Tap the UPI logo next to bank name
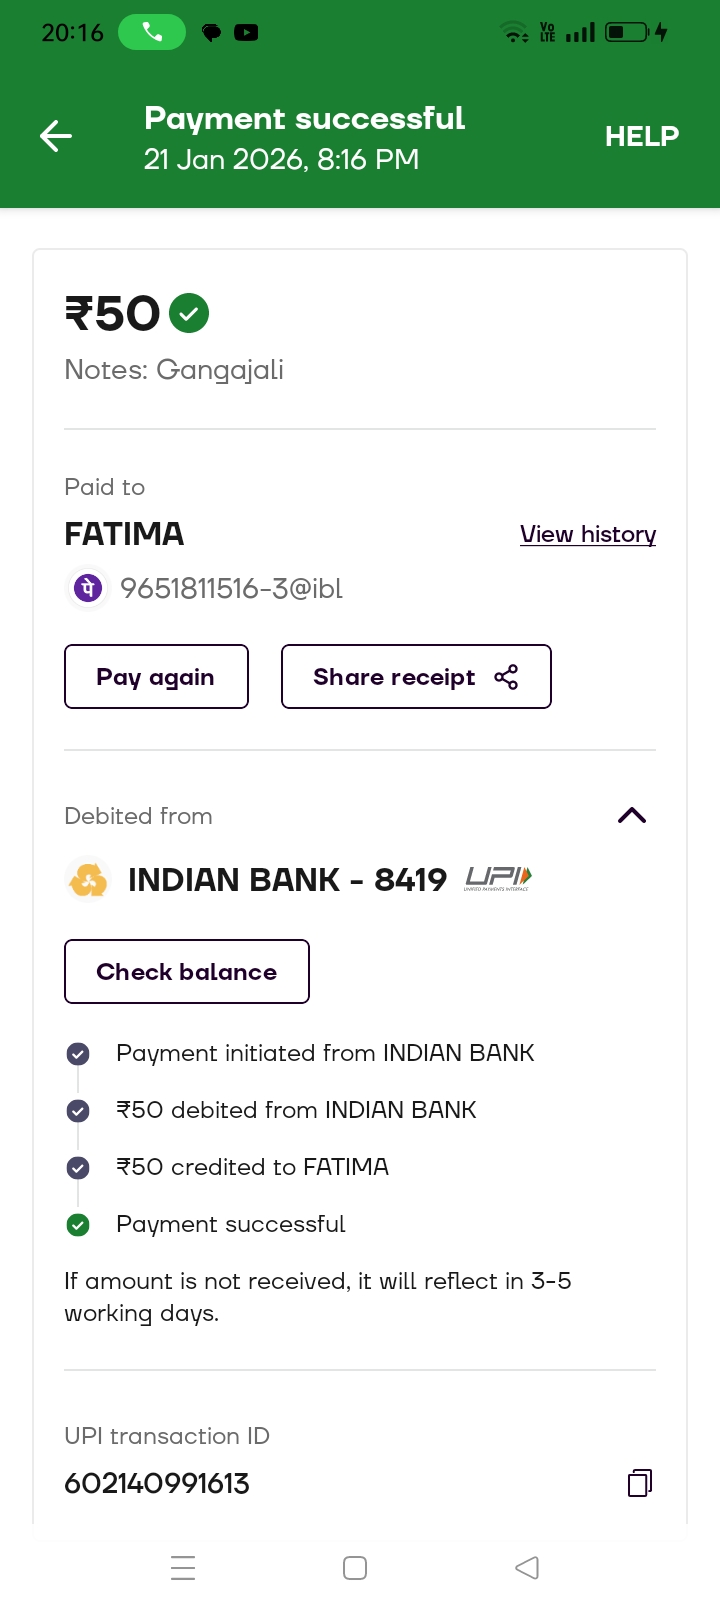 tap(498, 879)
